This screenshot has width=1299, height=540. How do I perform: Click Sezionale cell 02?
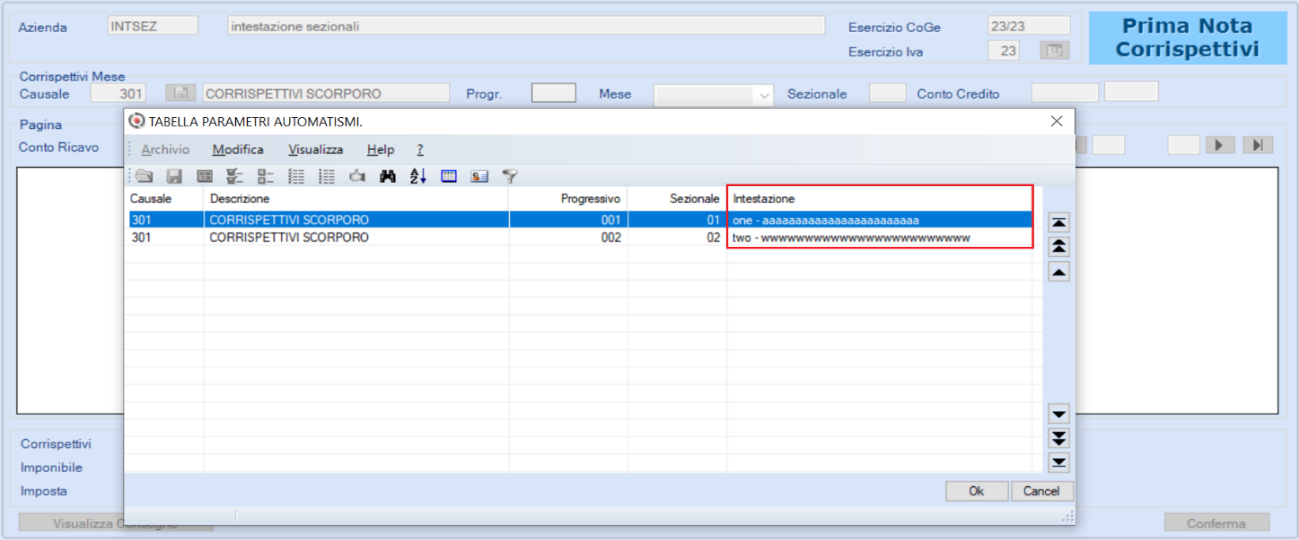click(x=677, y=238)
